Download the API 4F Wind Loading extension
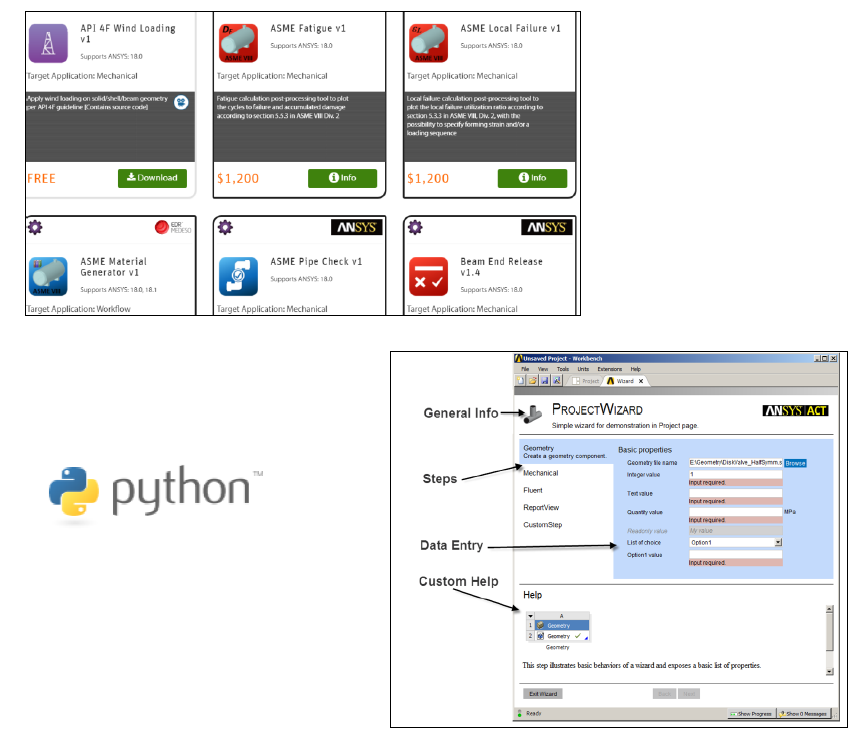Screen dimensions: 862x737 [x=152, y=178]
